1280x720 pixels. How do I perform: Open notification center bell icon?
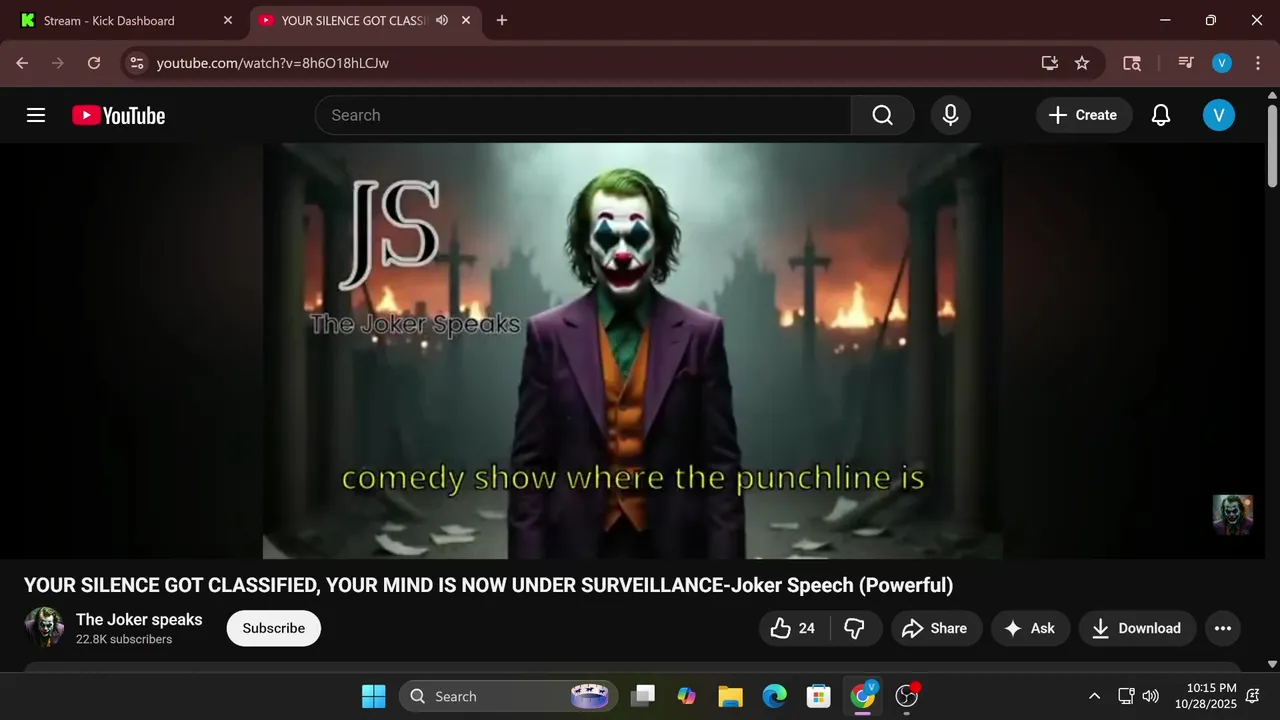coord(1253,696)
